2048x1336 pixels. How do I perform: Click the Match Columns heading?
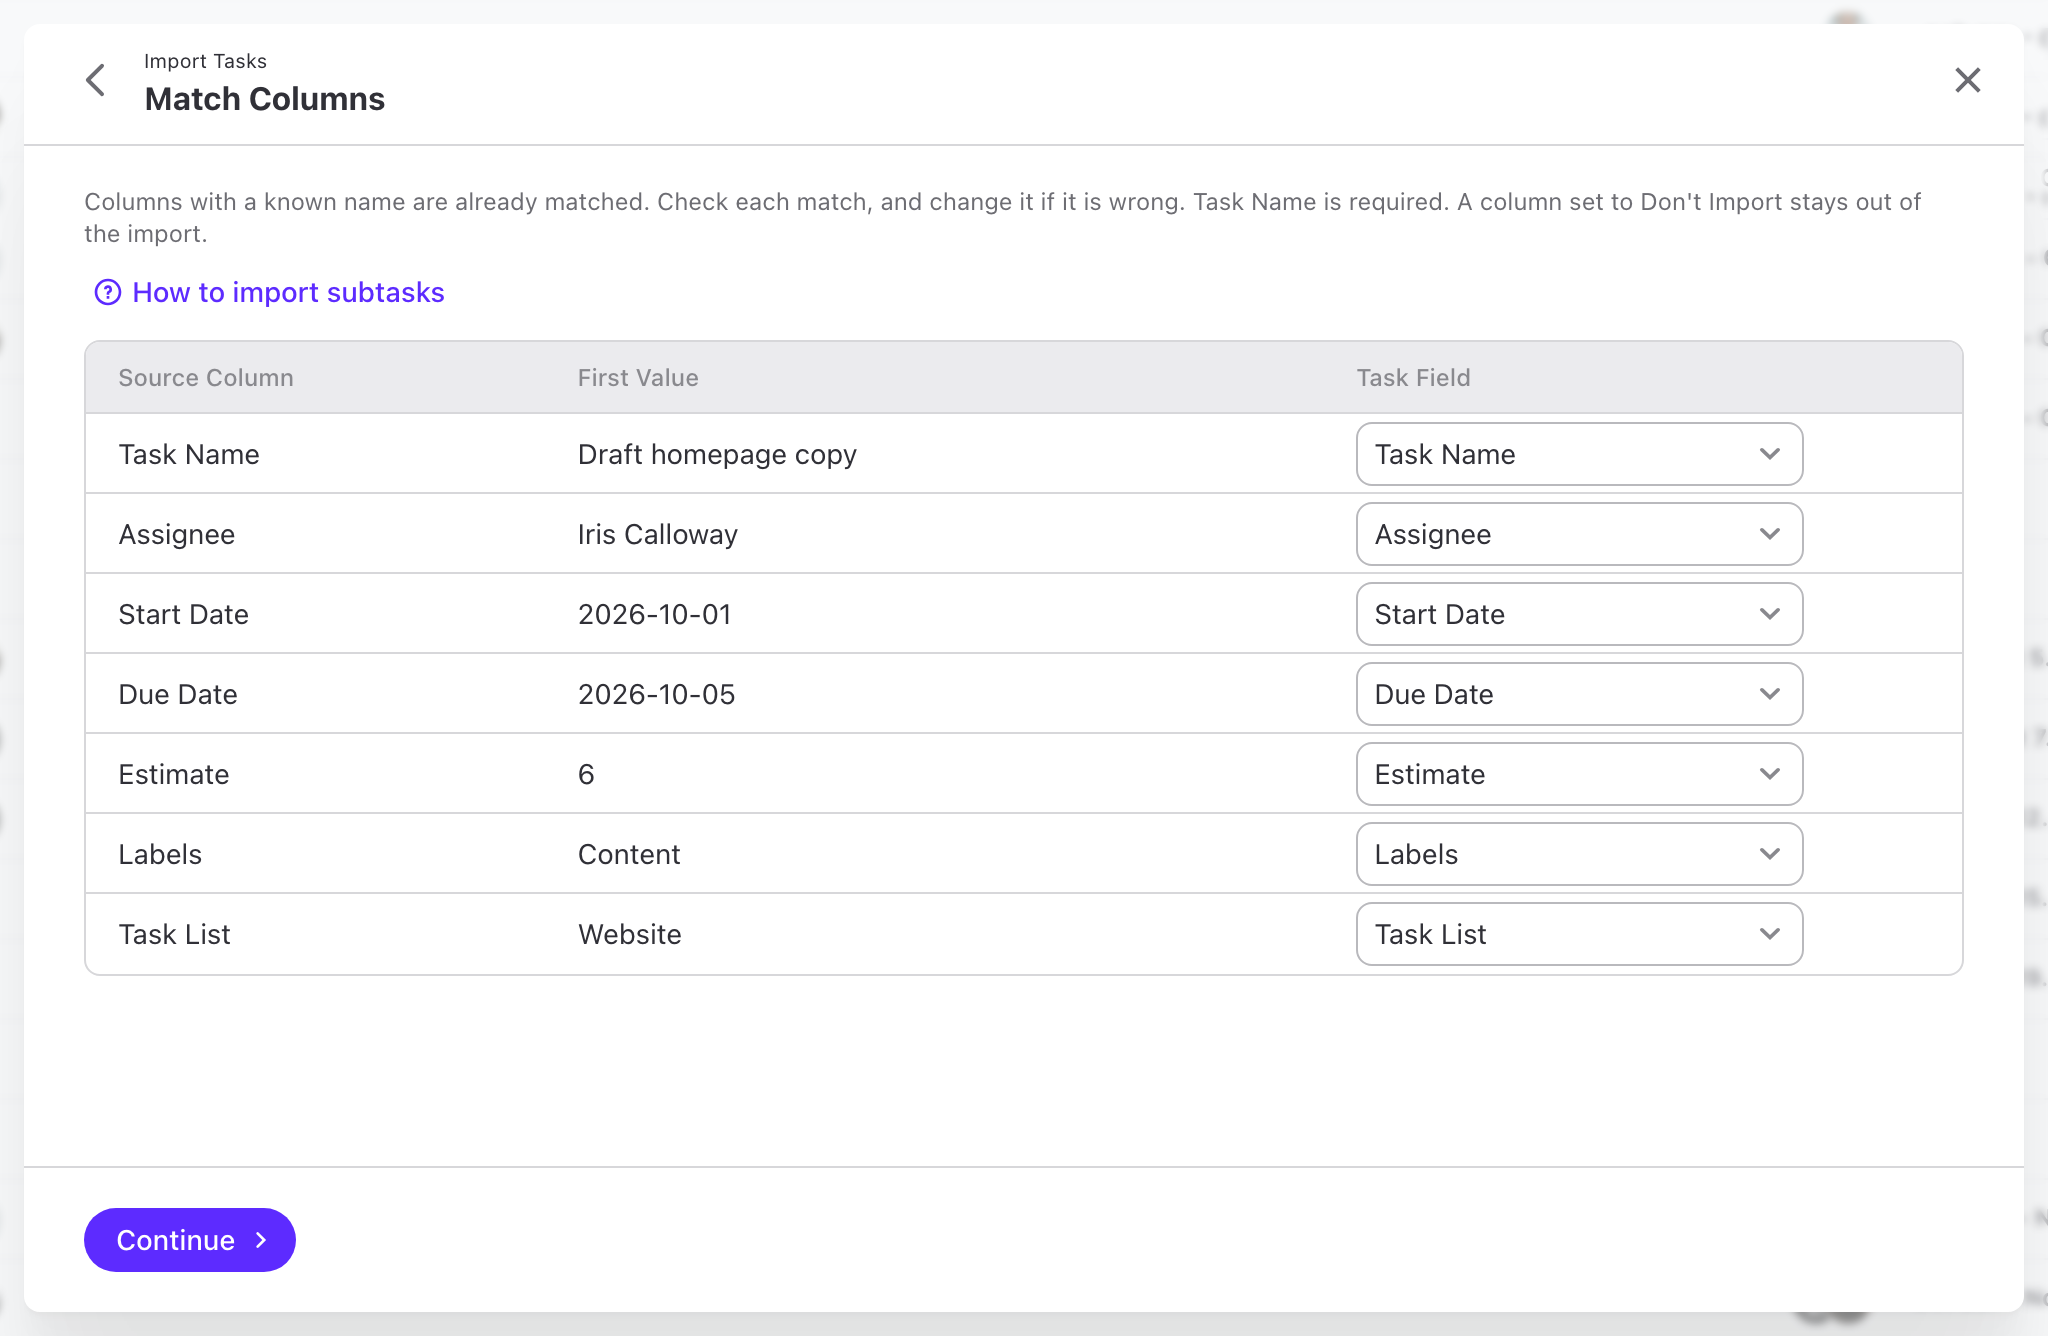265,99
